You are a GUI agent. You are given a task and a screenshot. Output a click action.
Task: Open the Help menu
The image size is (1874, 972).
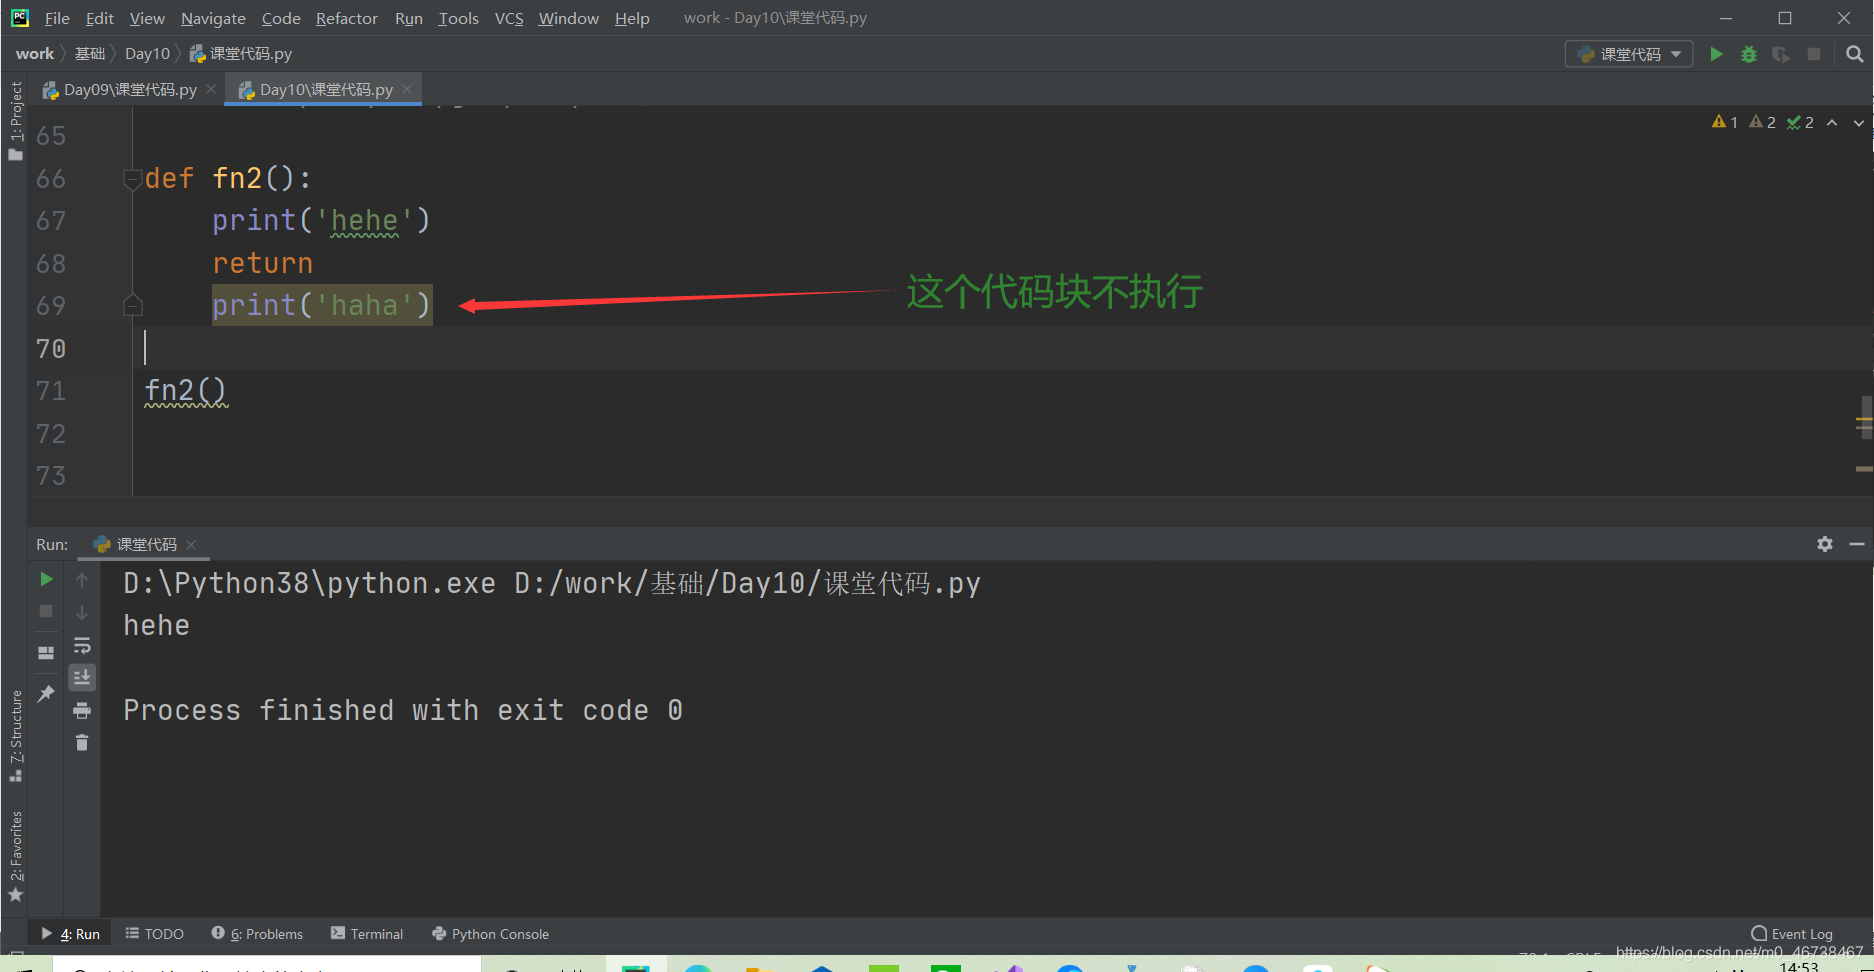632,18
